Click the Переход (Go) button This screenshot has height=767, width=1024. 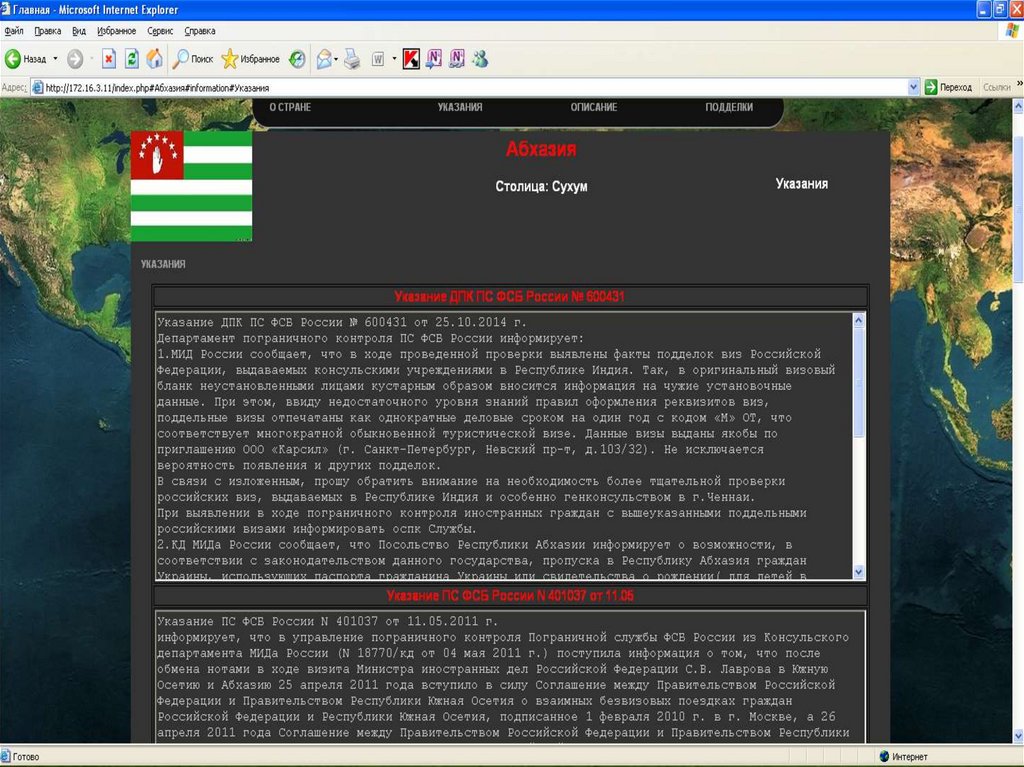(x=948, y=87)
